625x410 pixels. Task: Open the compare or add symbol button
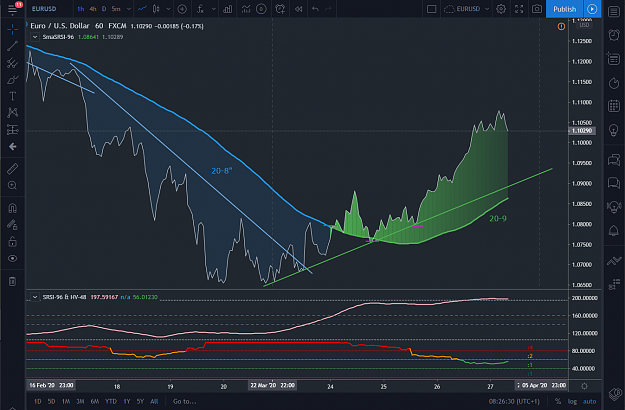tap(182, 9)
